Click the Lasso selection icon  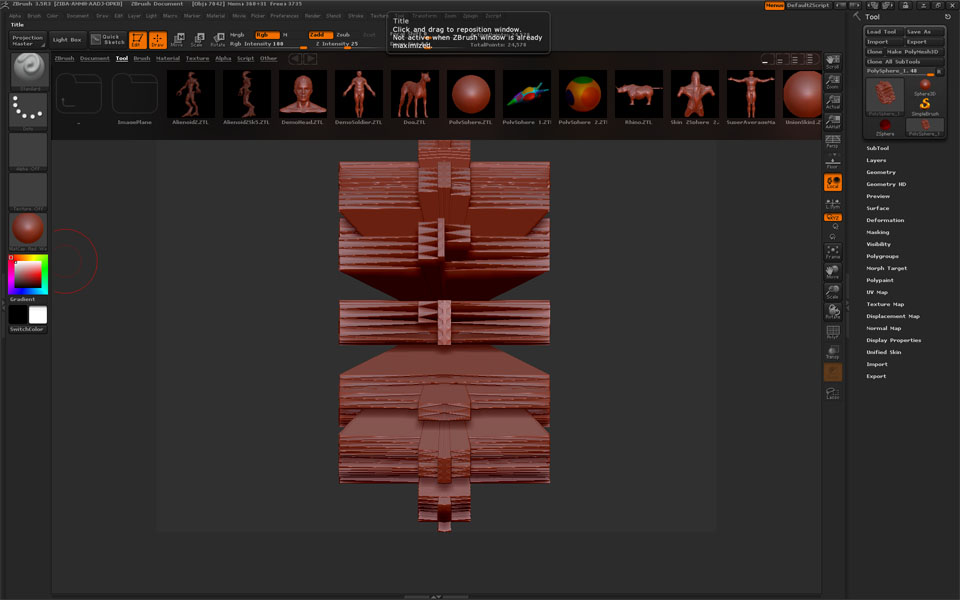(833, 392)
